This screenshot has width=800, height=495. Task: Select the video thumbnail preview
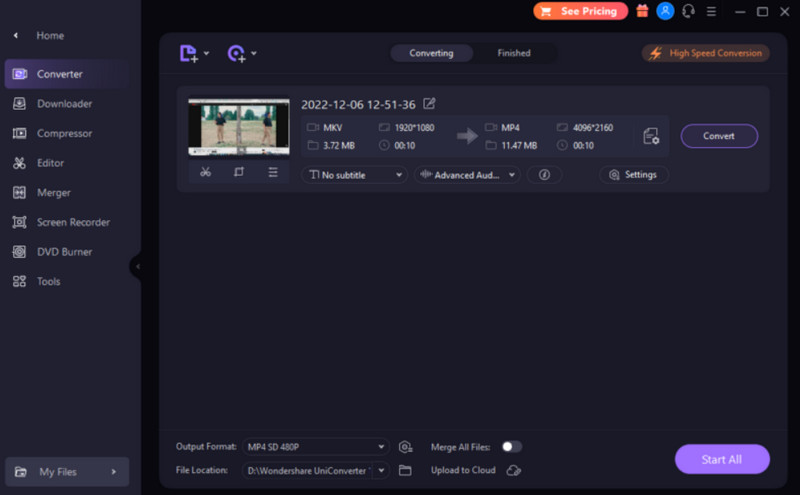point(239,127)
